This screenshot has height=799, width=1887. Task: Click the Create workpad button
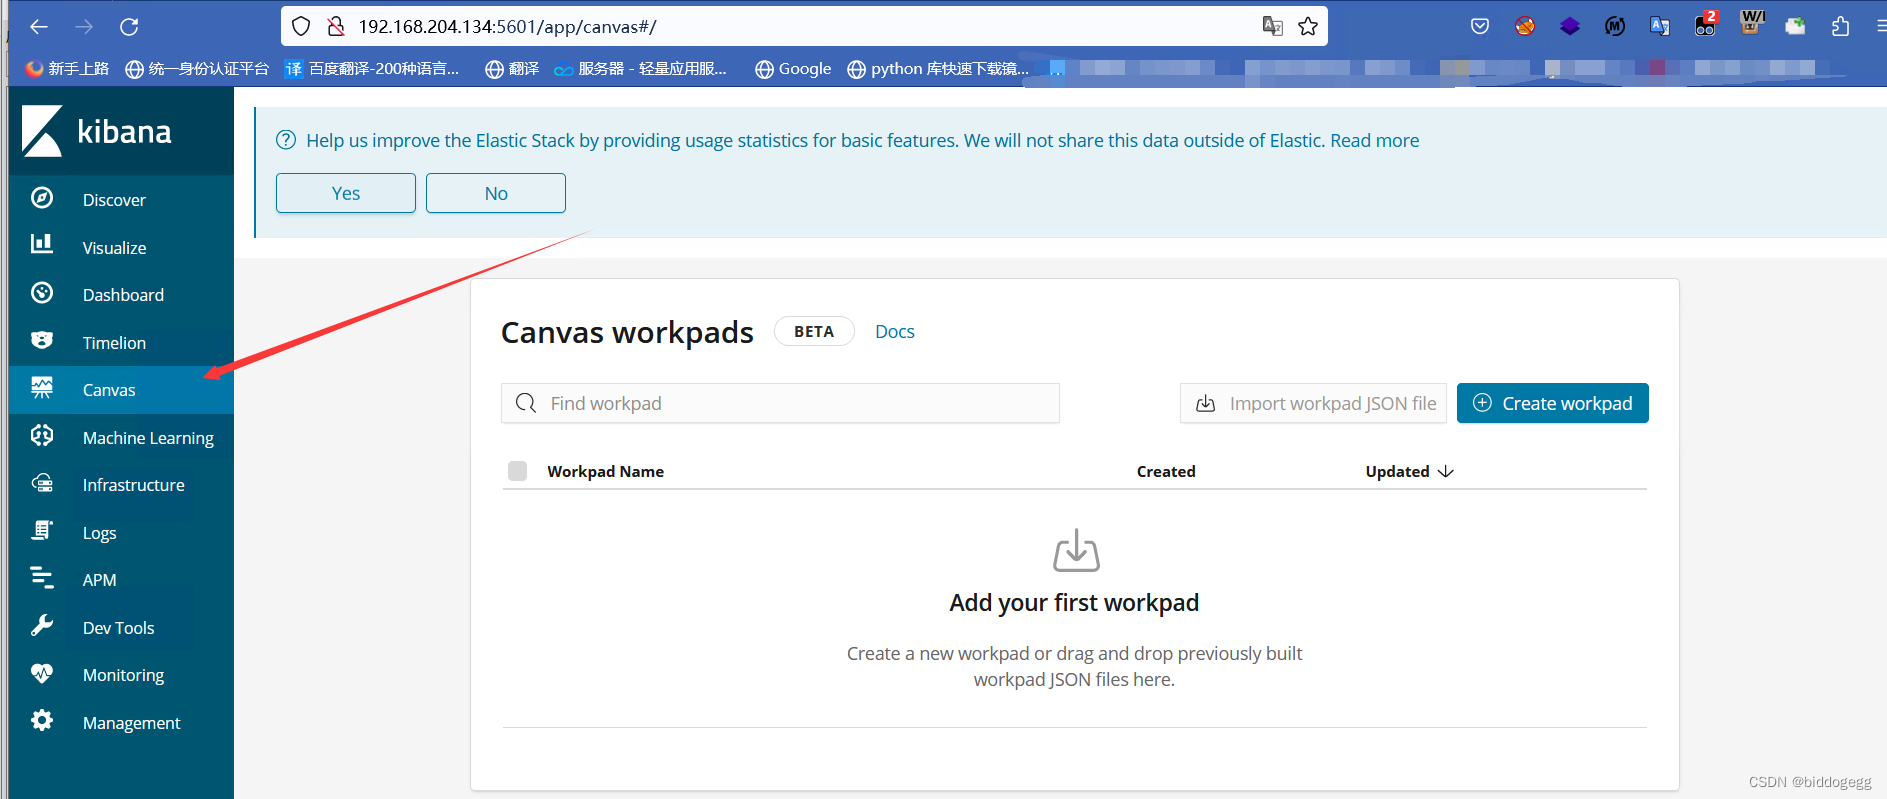click(x=1552, y=403)
